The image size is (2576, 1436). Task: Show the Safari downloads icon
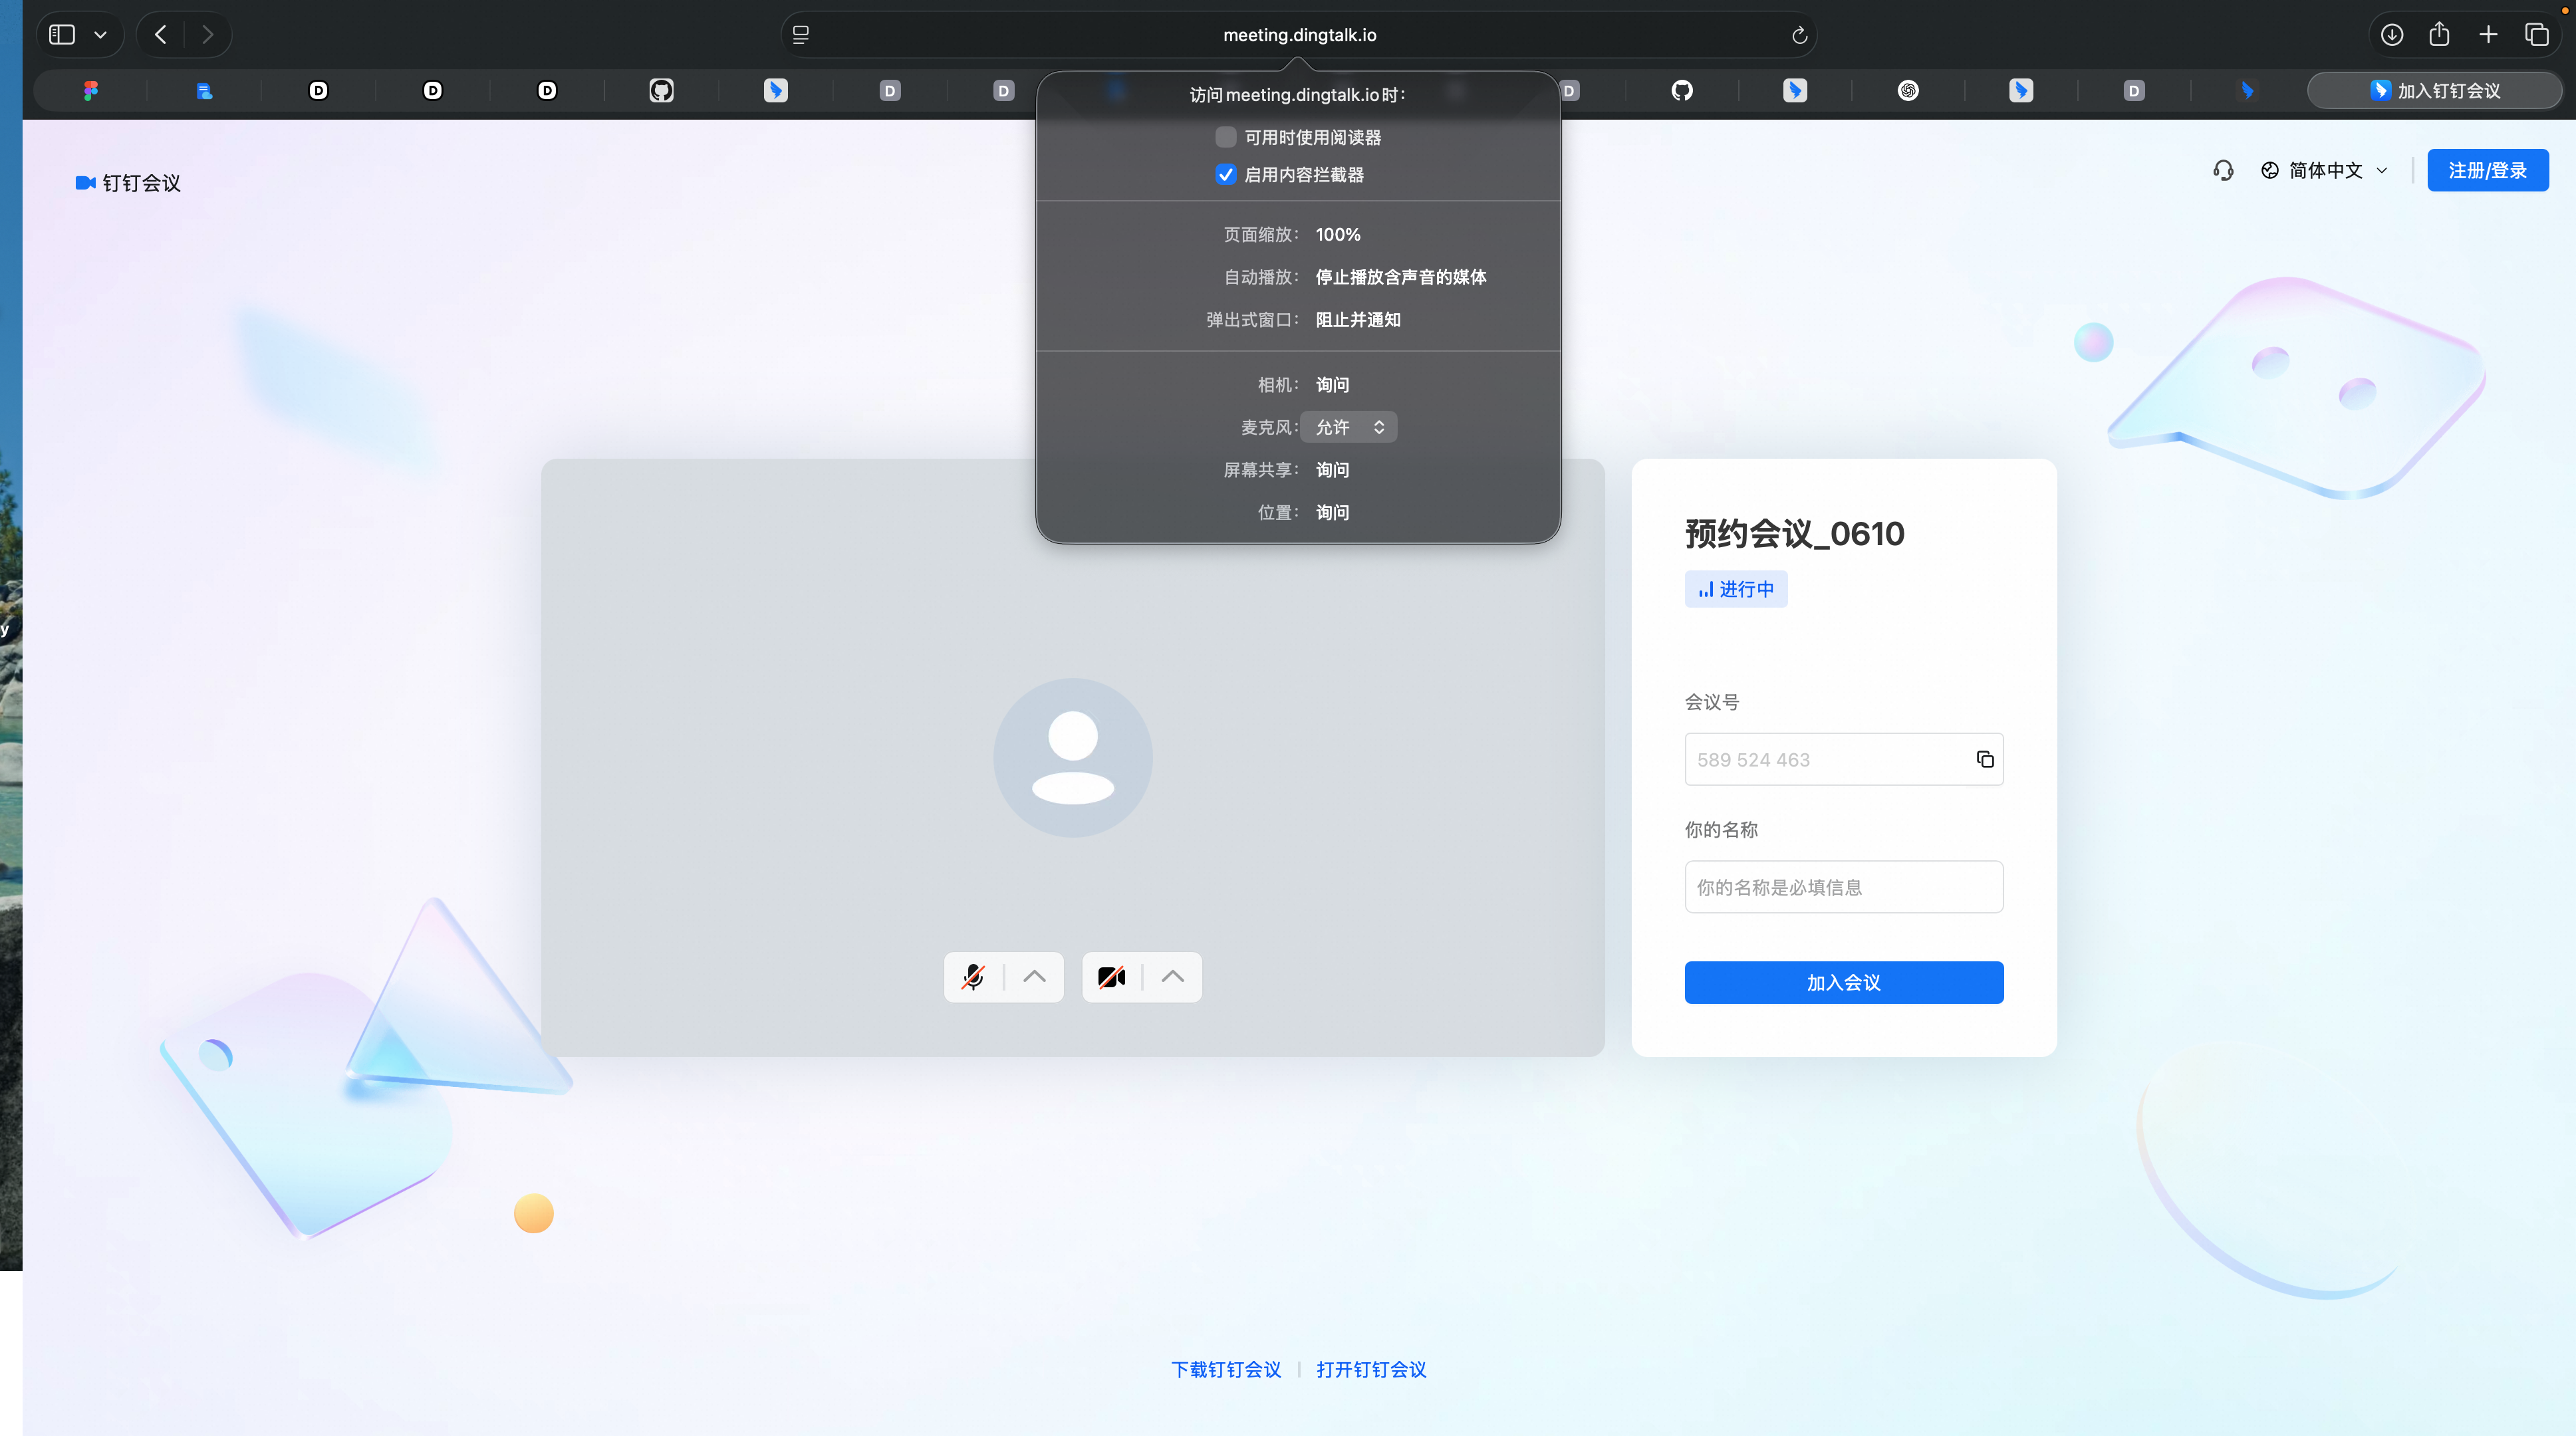pyautogui.click(x=2391, y=35)
